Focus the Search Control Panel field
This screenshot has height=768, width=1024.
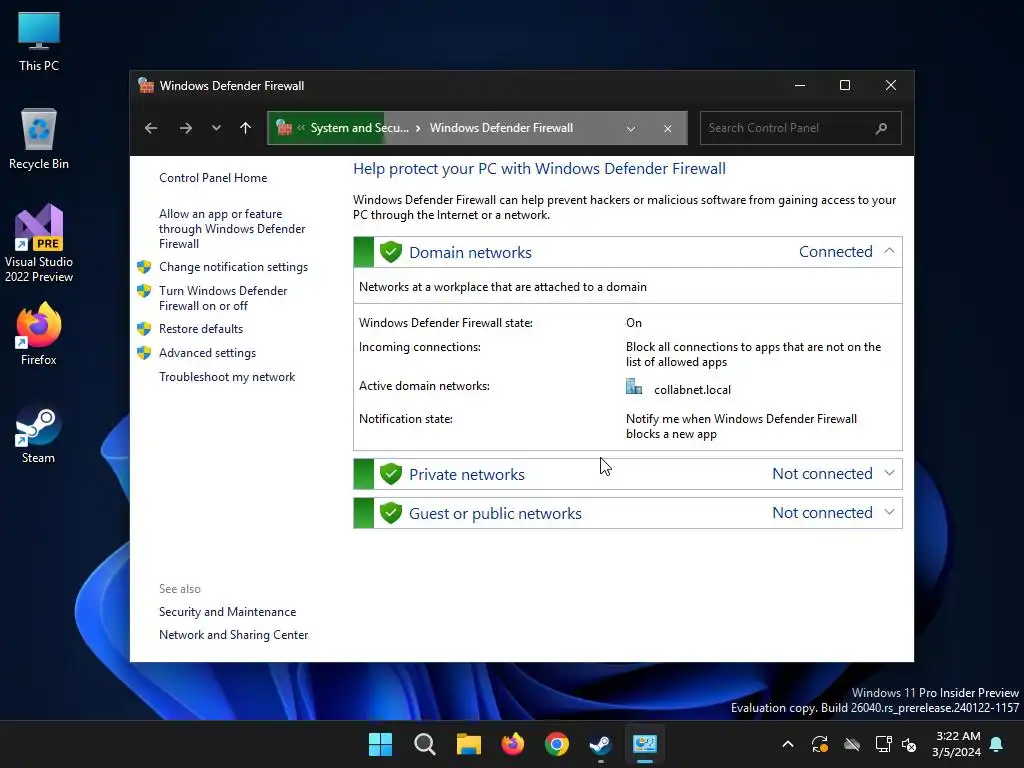click(801, 128)
